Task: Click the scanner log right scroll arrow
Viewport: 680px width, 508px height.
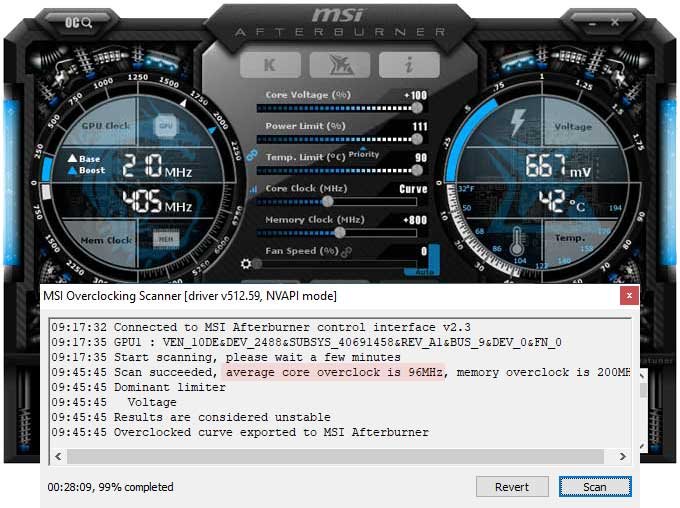Action: tap(622, 456)
